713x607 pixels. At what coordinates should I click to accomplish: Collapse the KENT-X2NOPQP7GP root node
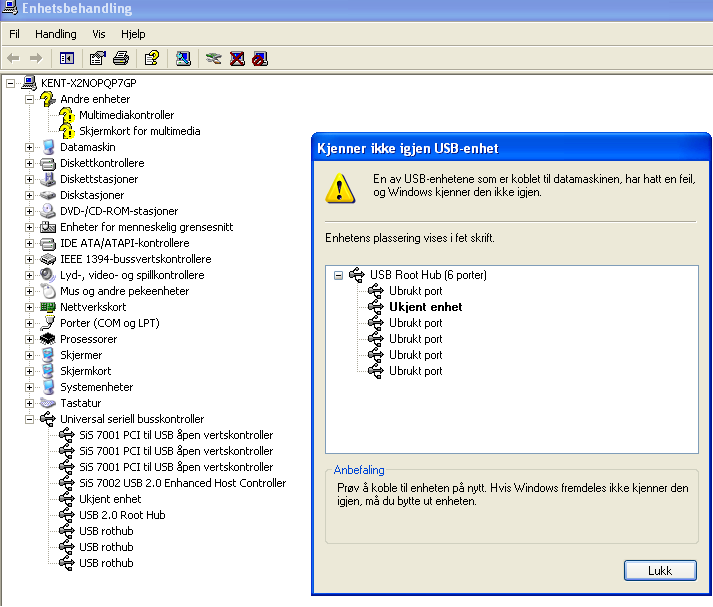10,83
